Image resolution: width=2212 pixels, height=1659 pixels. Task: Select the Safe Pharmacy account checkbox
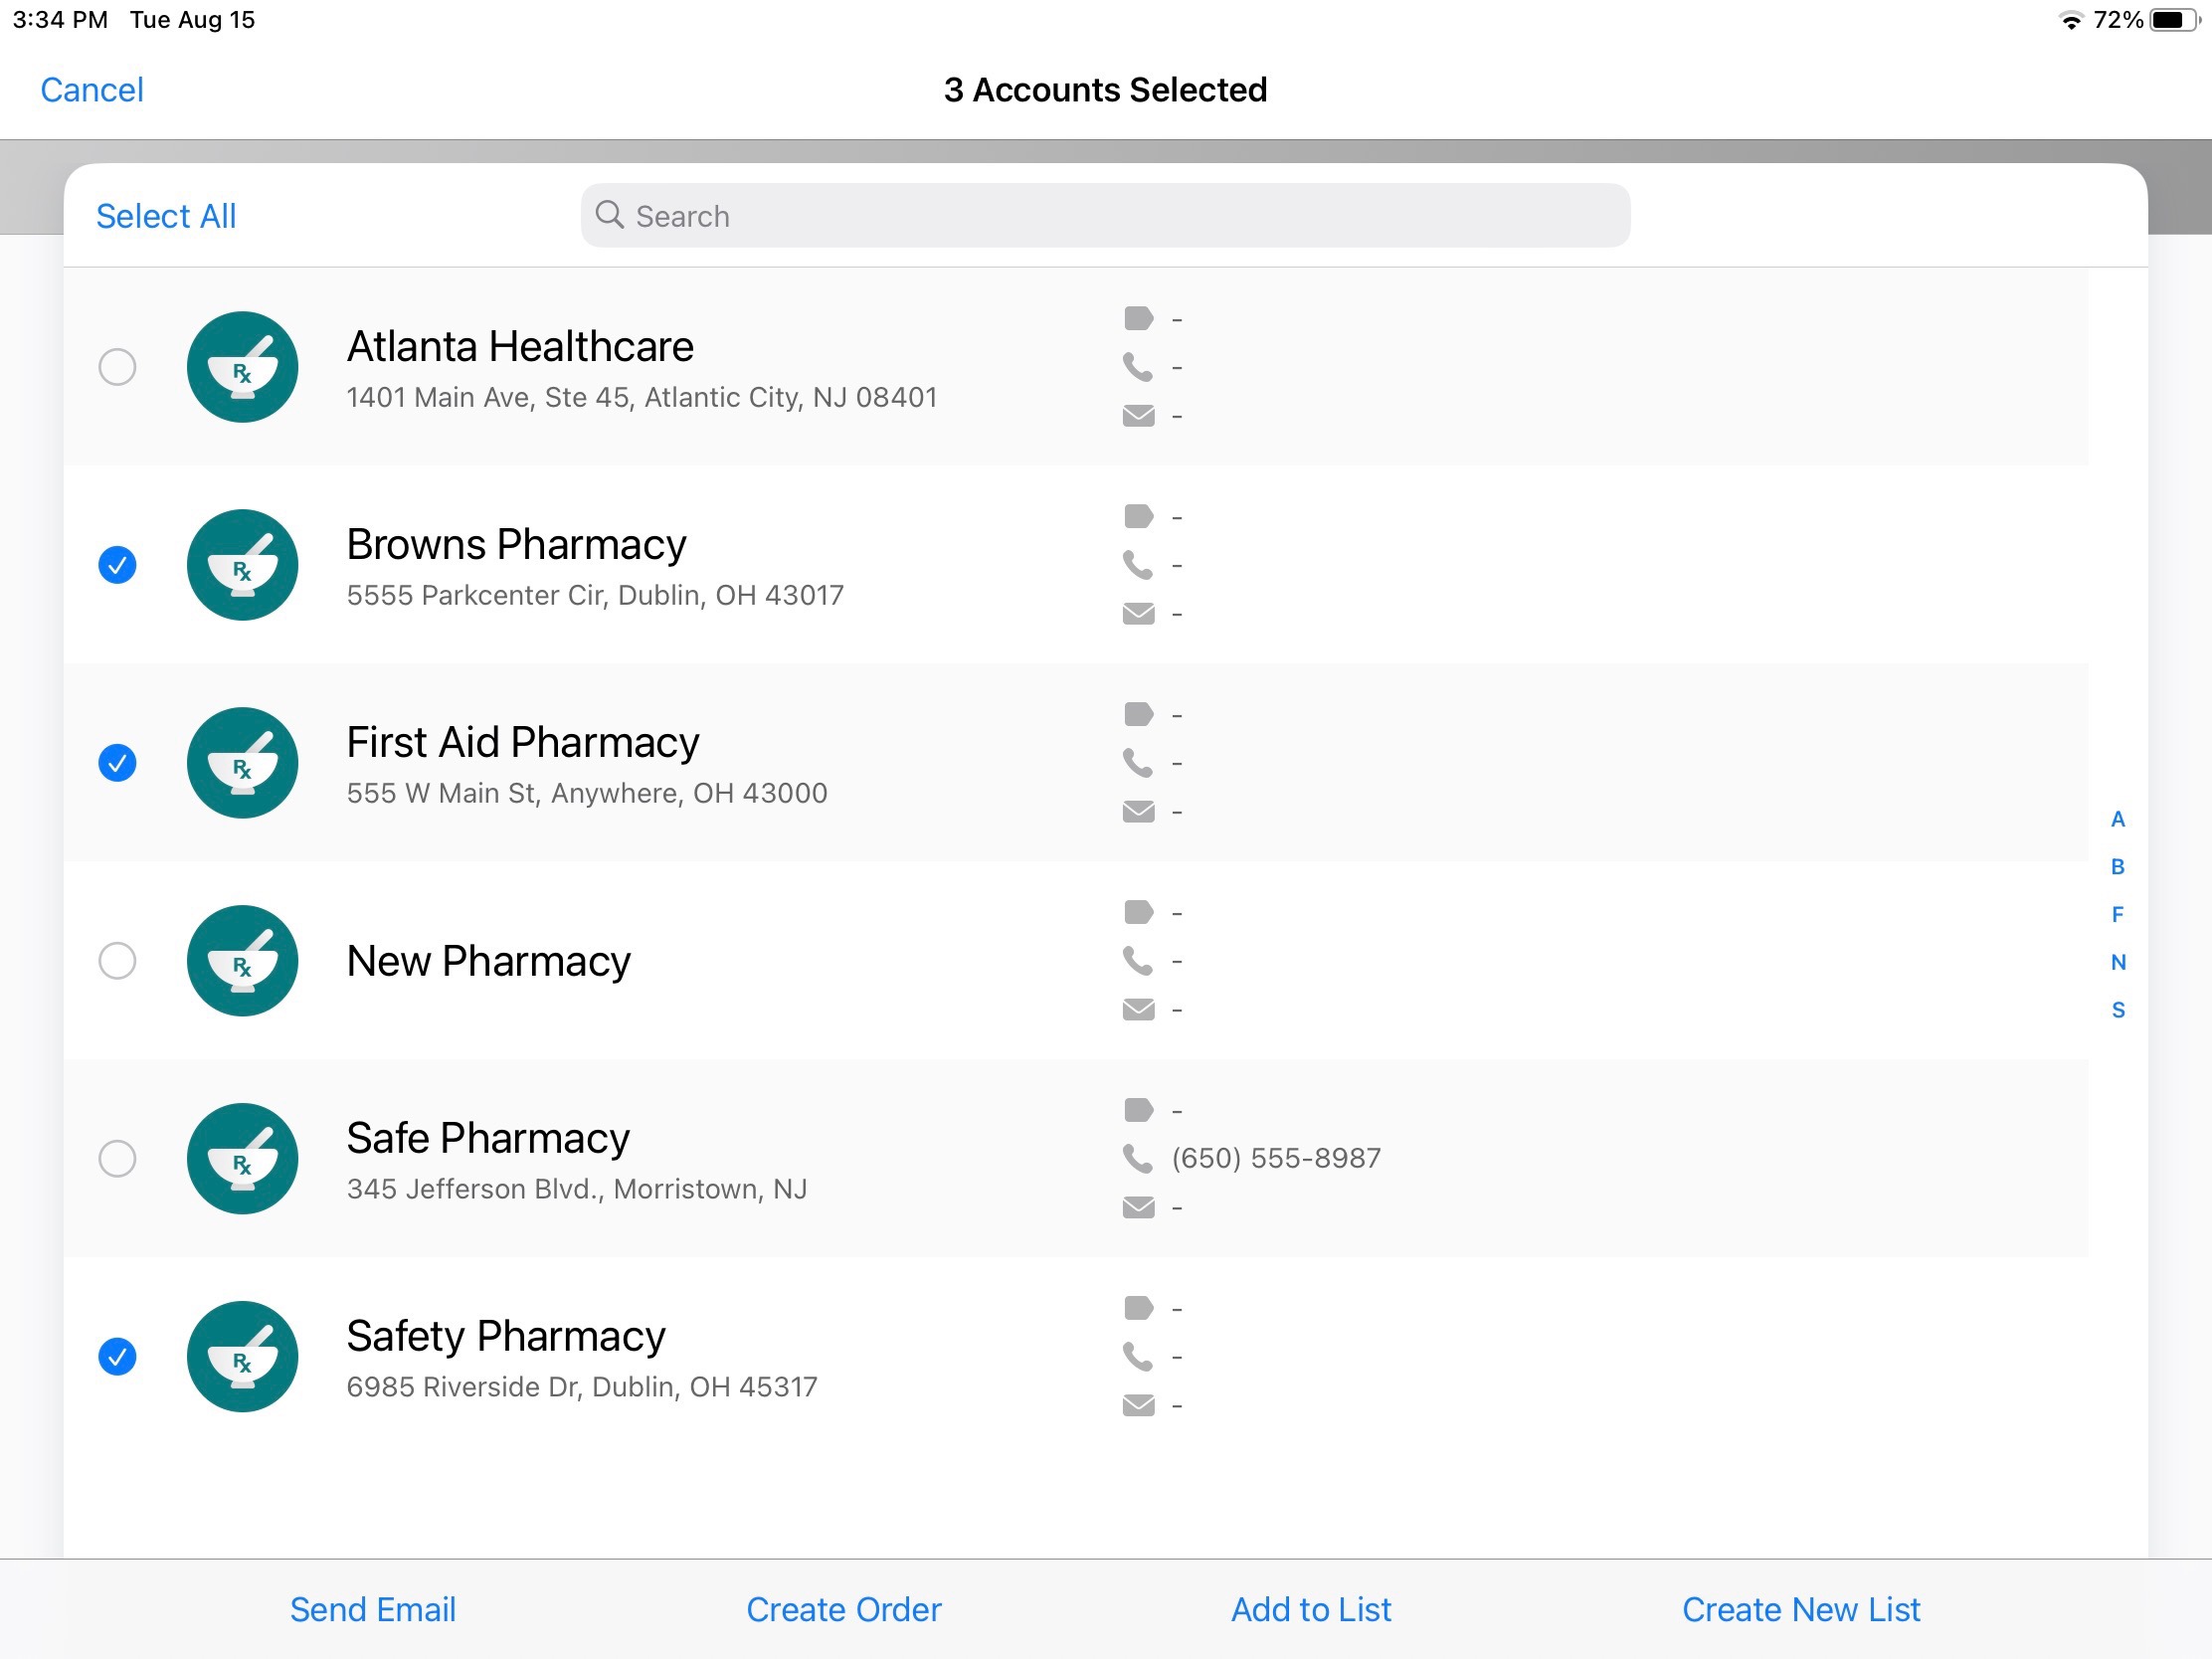coord(117,1158)
